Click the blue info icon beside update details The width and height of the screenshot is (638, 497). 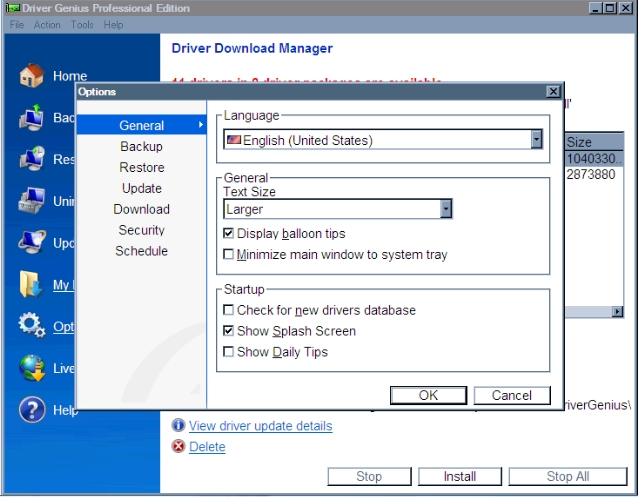(x=178, y=425)
